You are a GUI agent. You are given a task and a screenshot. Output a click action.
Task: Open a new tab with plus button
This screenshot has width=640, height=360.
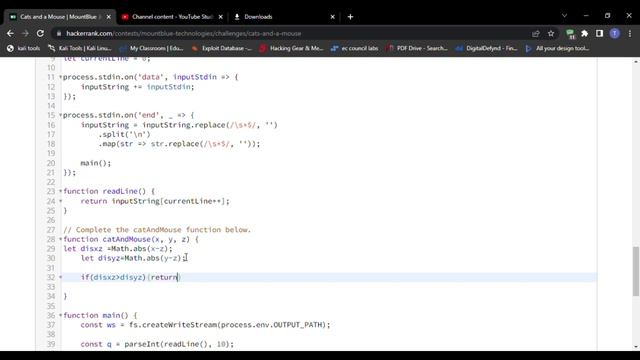350,17
